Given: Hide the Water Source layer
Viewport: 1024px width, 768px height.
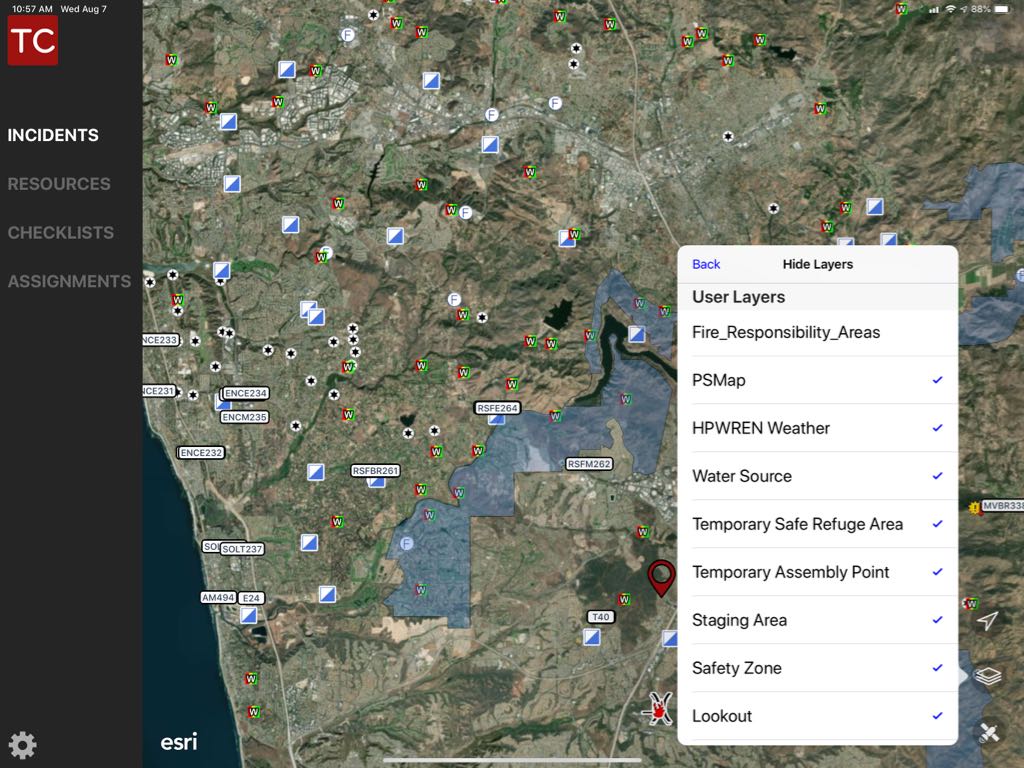Looking at the screenshot, I should coord(817,476).
